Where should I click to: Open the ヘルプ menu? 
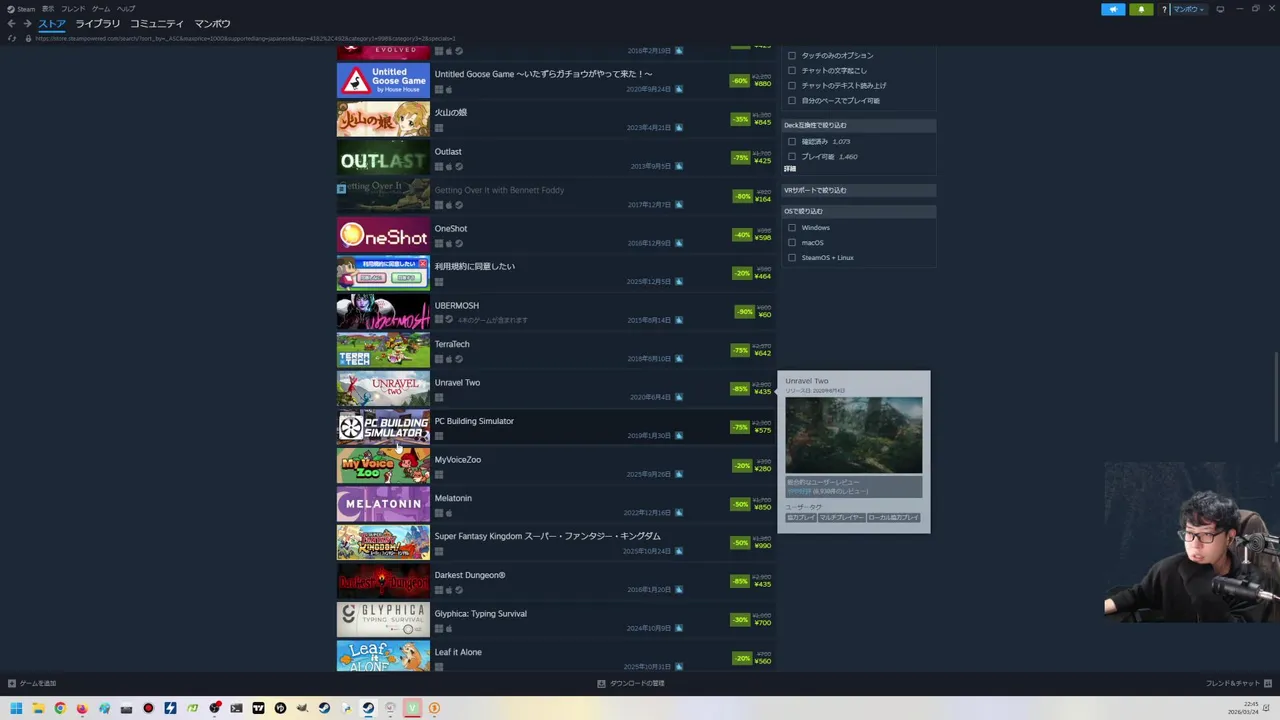click(126, 9)
